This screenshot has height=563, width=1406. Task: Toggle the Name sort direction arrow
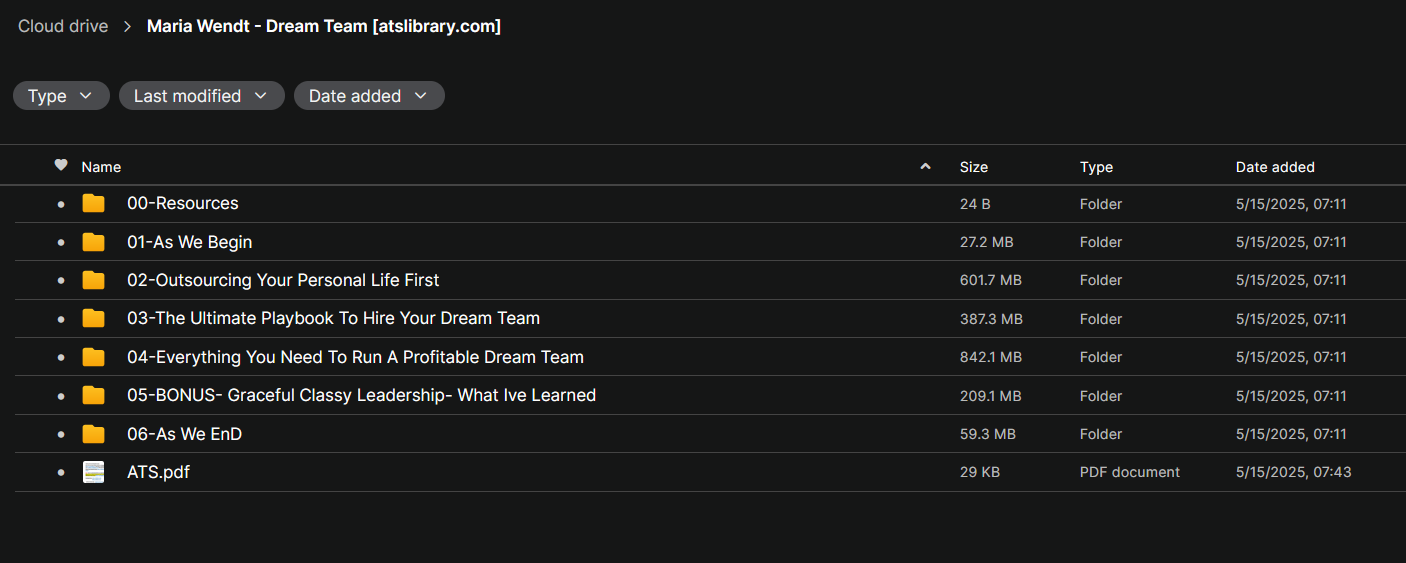click(x=925, y=167)
